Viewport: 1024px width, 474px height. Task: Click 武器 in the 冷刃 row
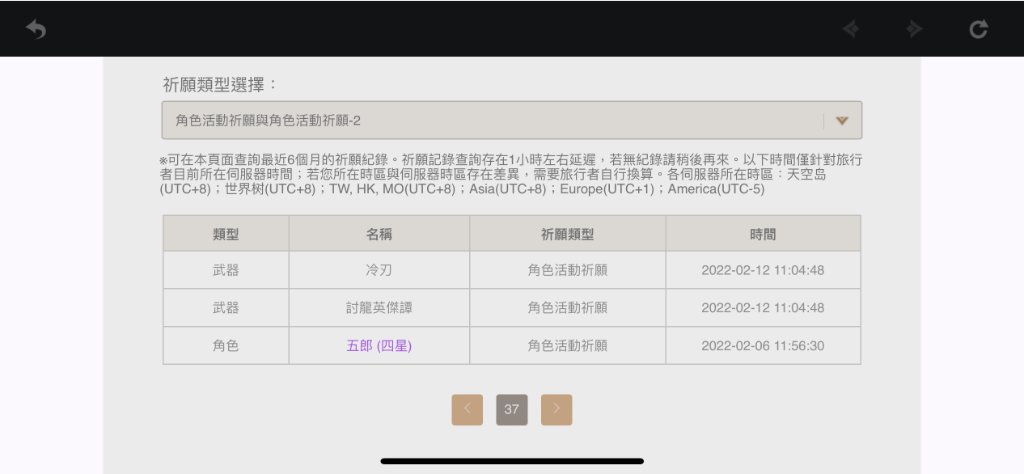(226, 270)
